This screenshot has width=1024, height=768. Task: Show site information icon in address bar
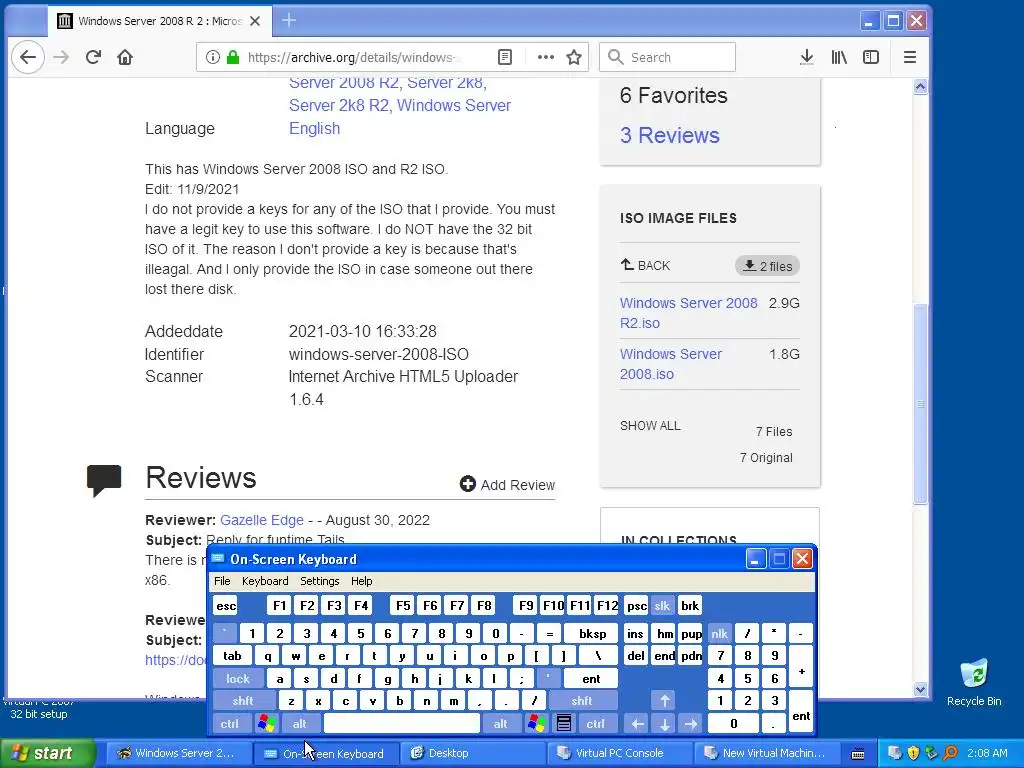(x=213, y=57)
